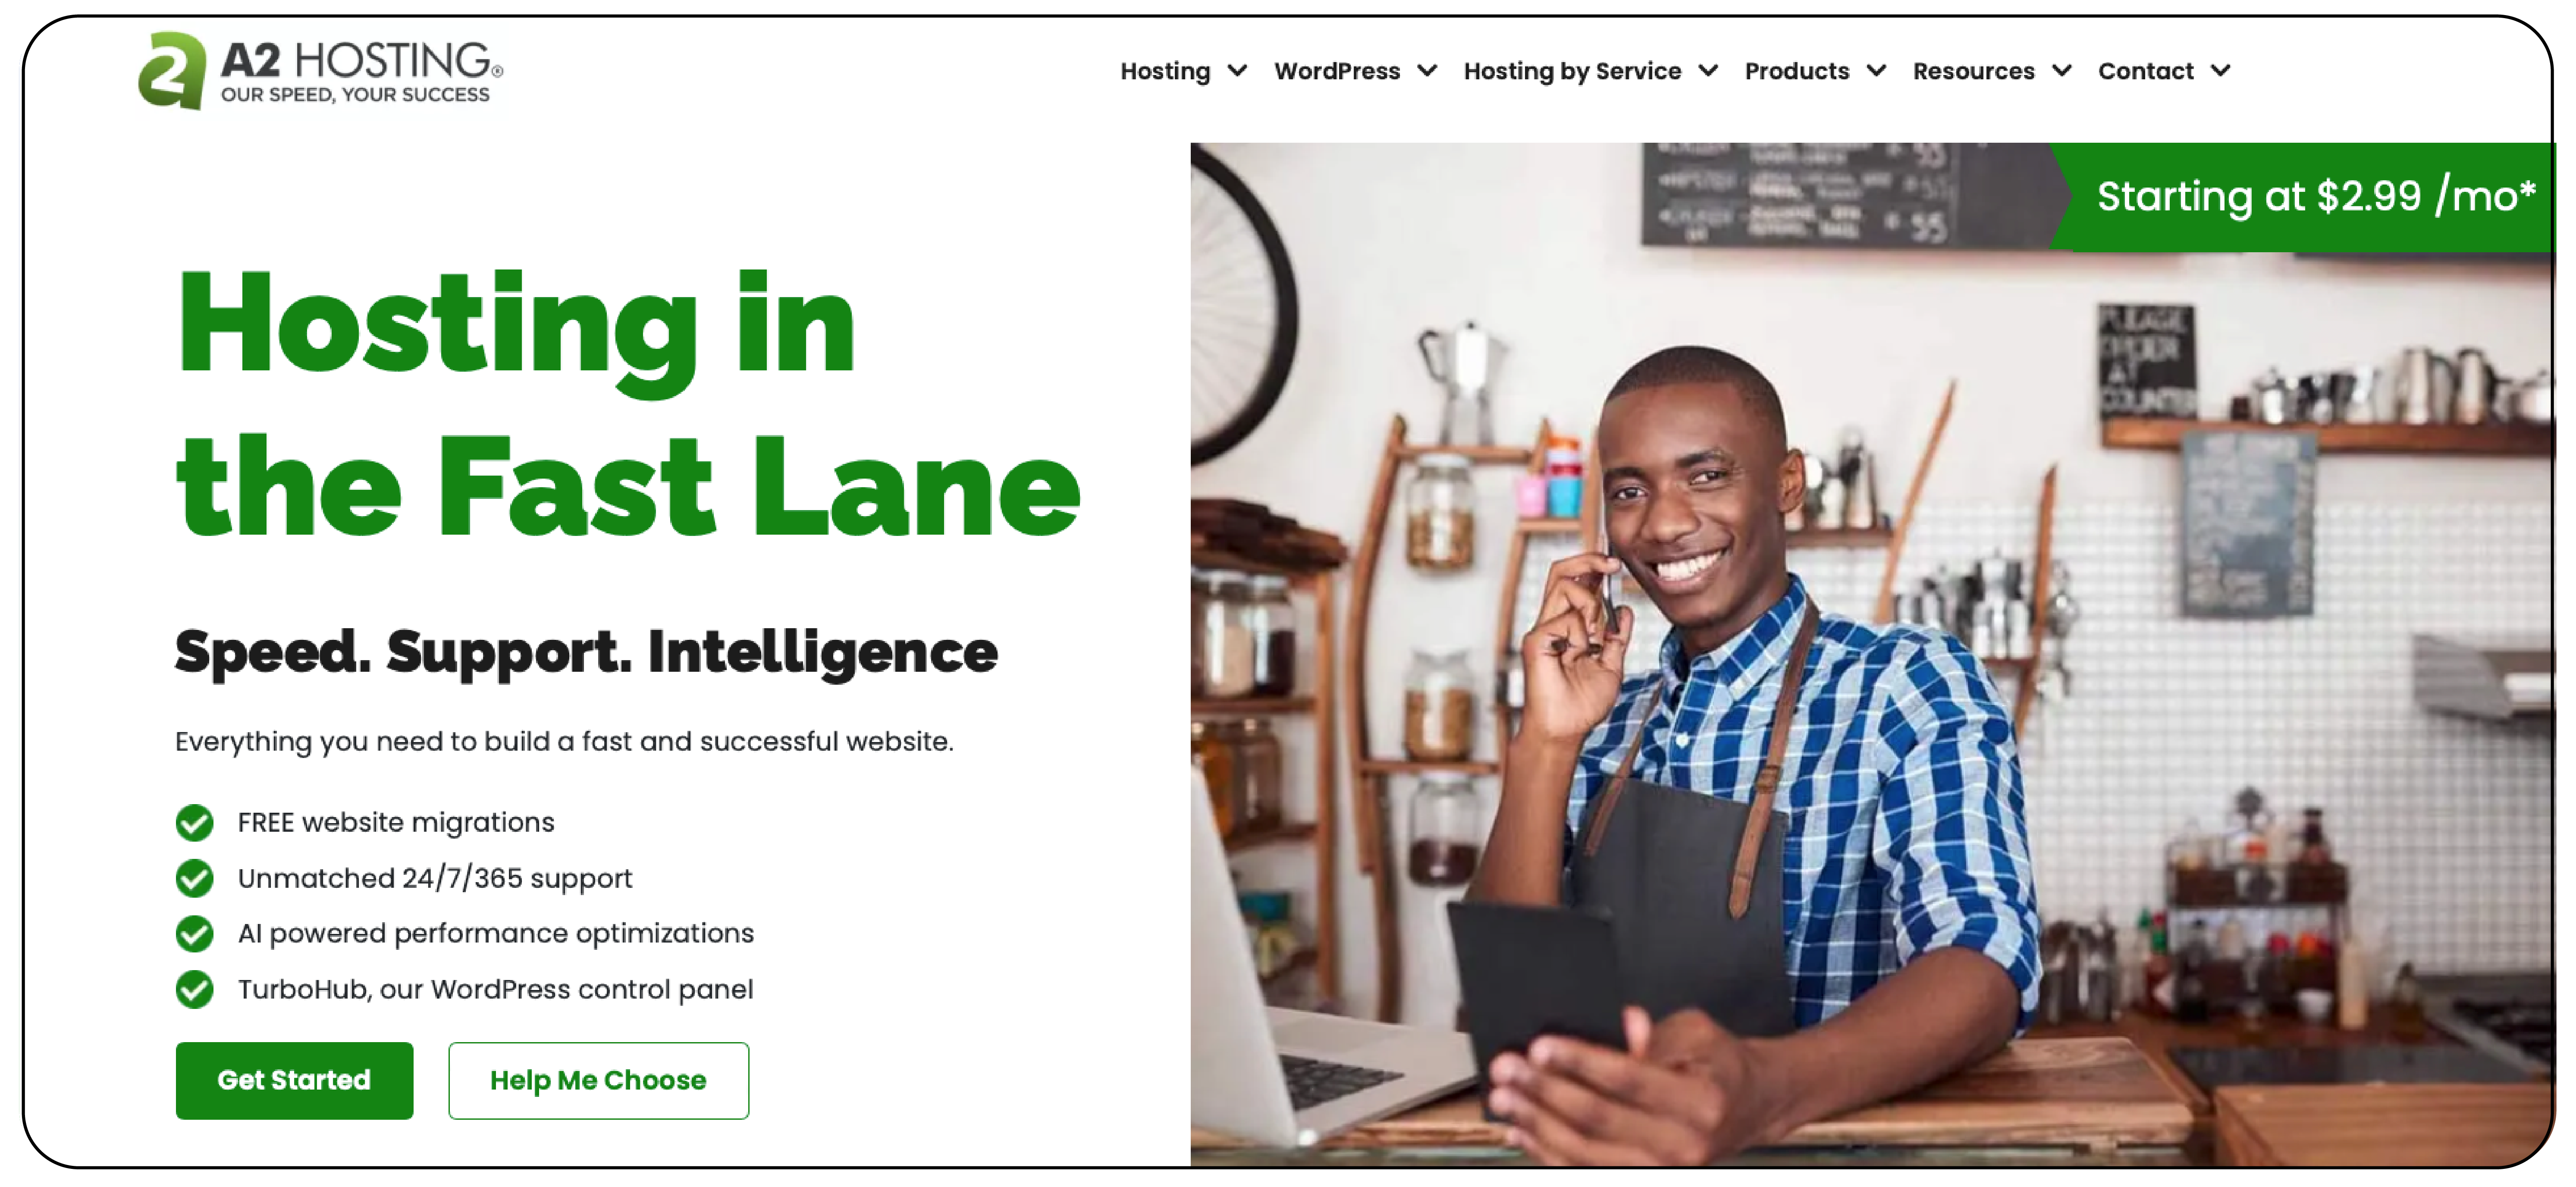The image size is (2576, 1187).
Task: Select the WordPress menu item
Action: [x=1337, y=71]
